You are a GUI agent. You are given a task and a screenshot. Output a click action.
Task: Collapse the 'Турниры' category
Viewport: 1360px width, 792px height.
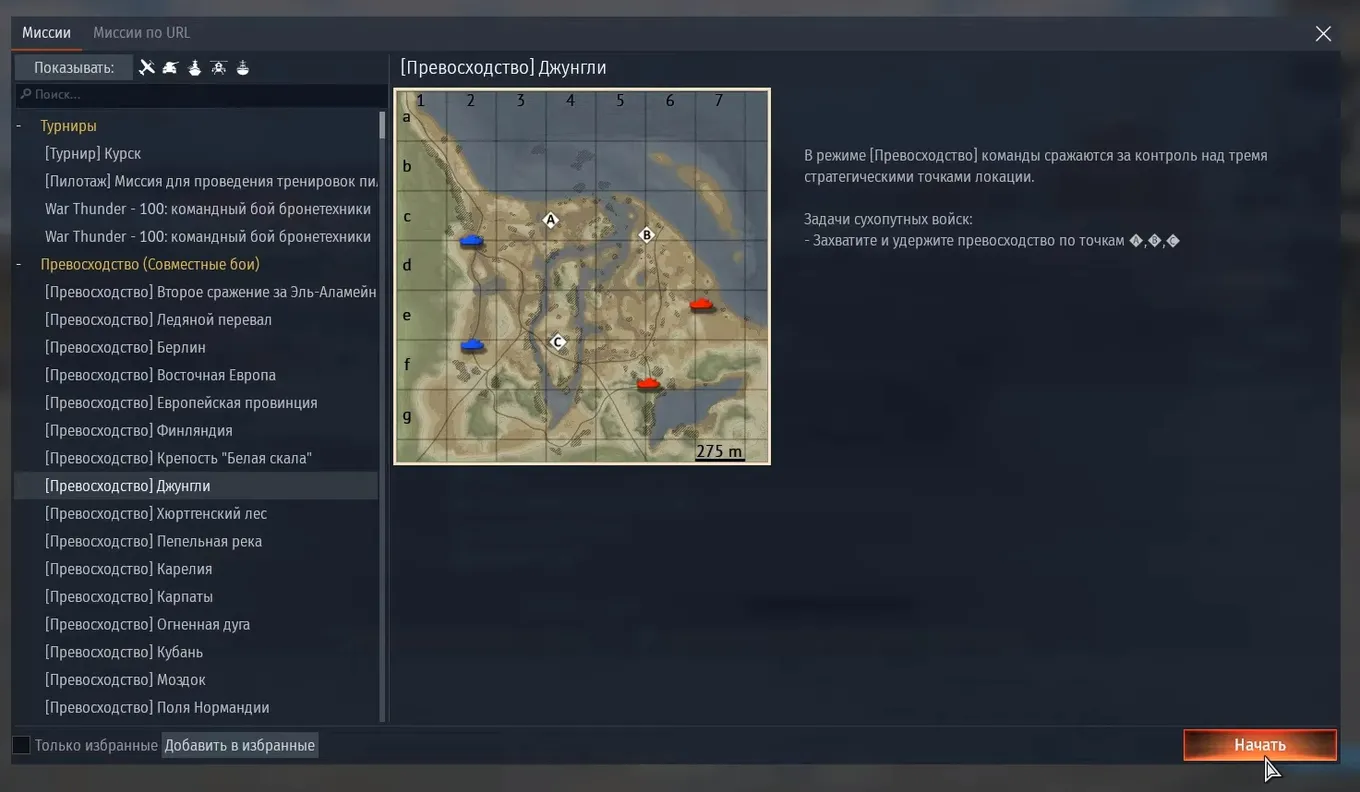(x=19, y=126)
